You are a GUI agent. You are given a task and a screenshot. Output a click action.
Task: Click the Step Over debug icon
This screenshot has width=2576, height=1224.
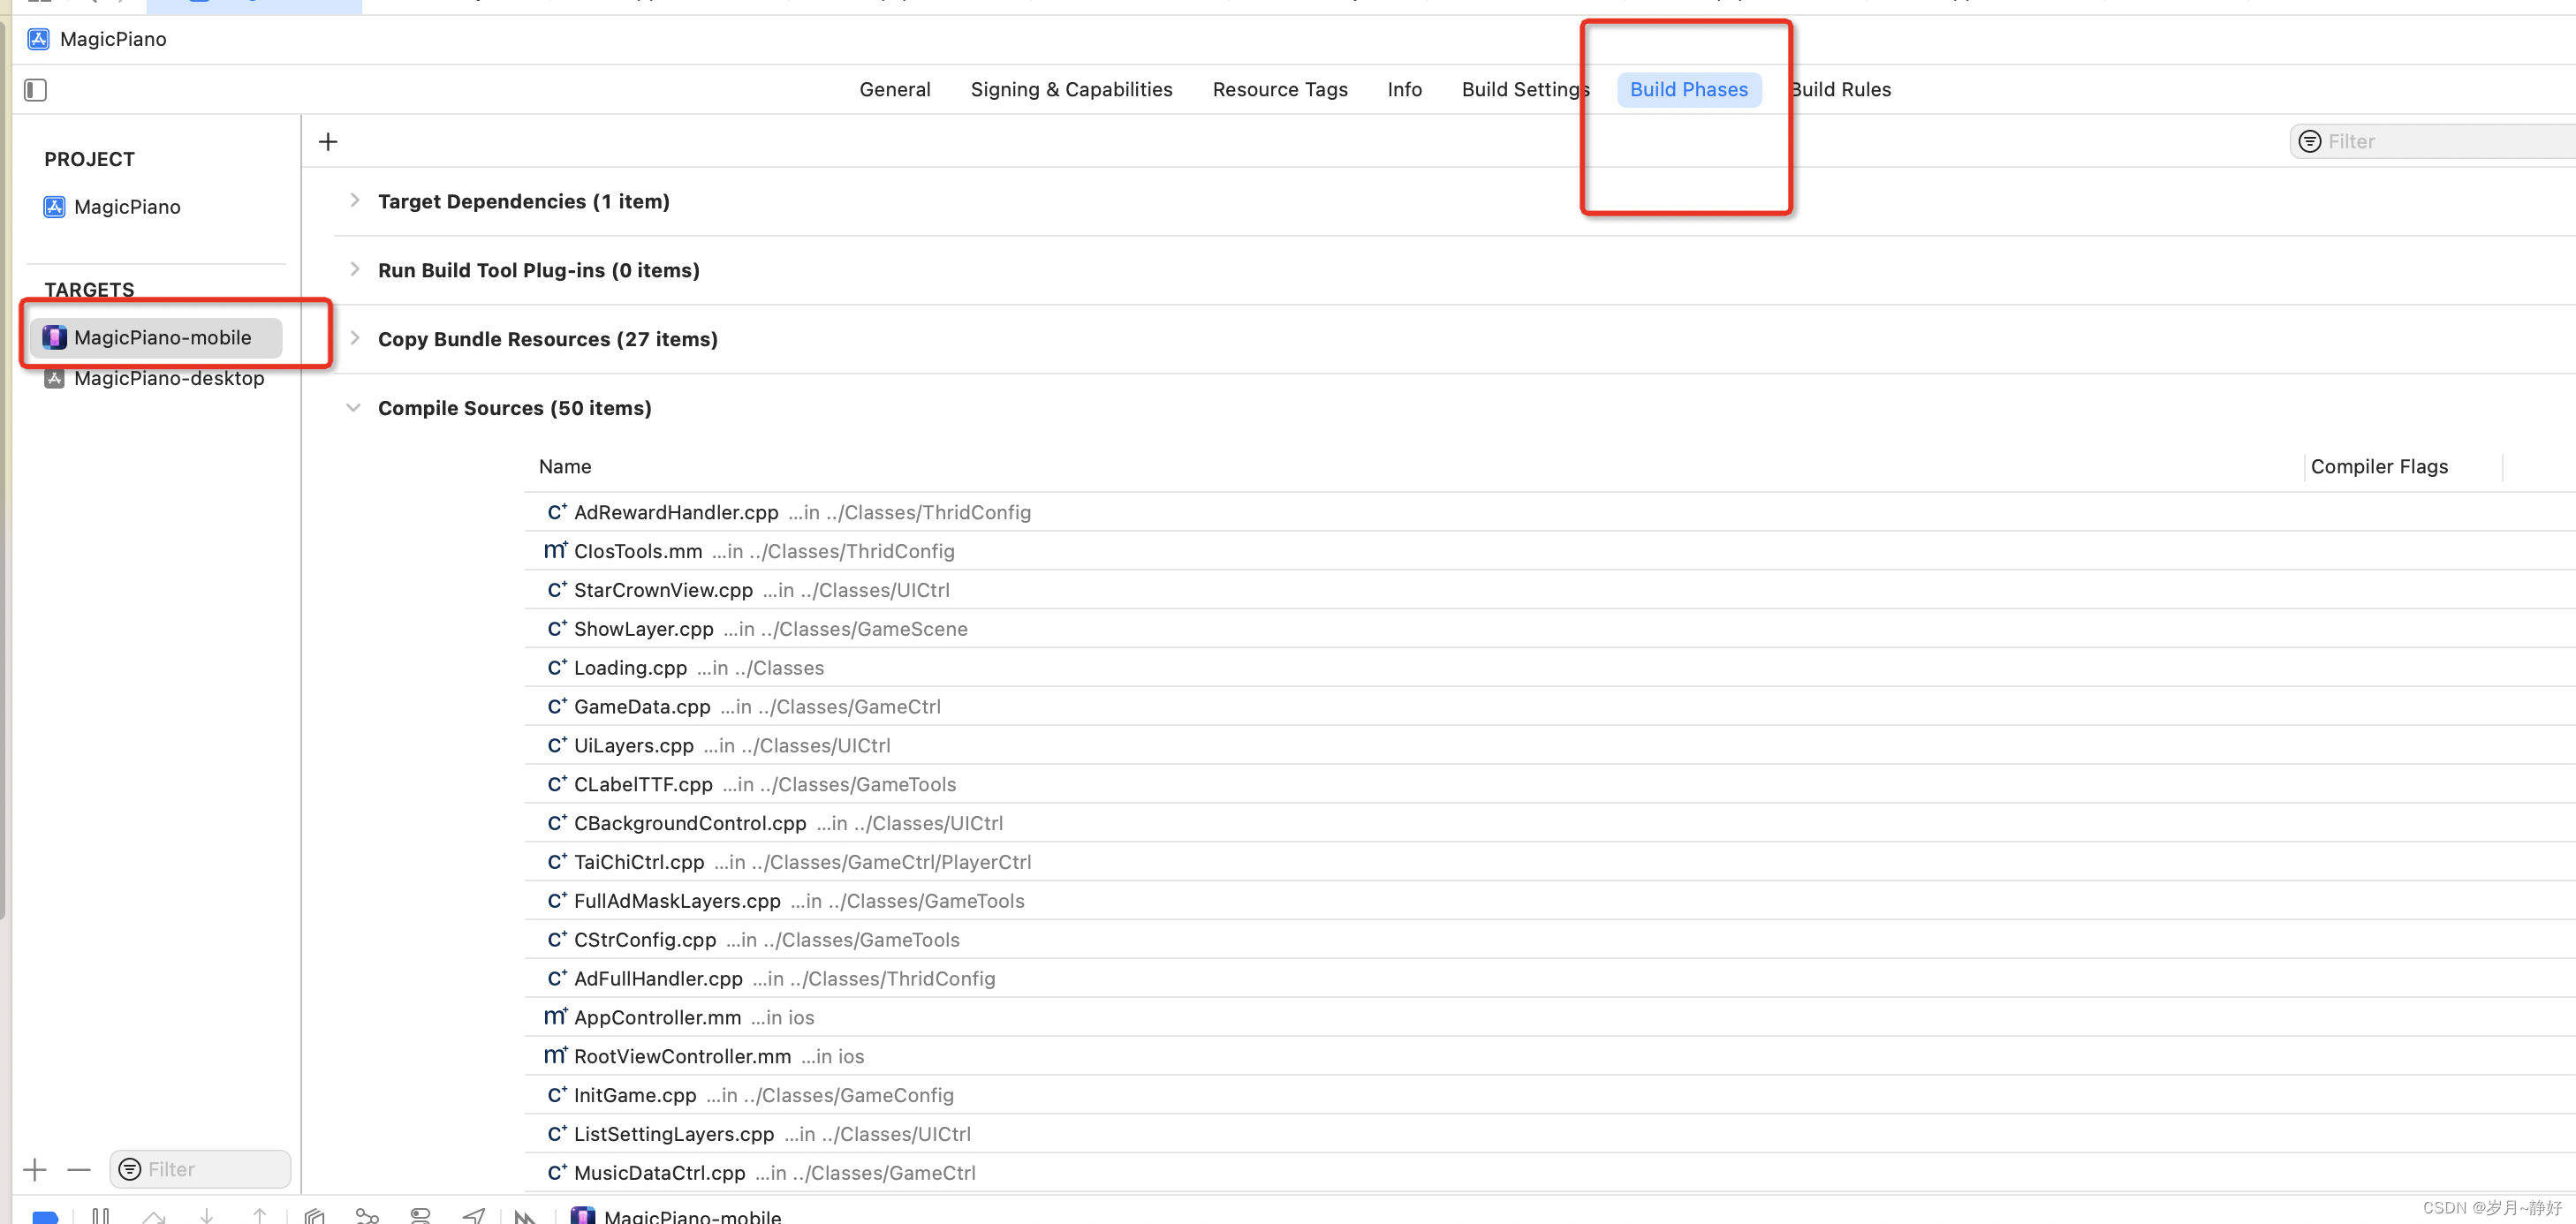coord(154,1216)
